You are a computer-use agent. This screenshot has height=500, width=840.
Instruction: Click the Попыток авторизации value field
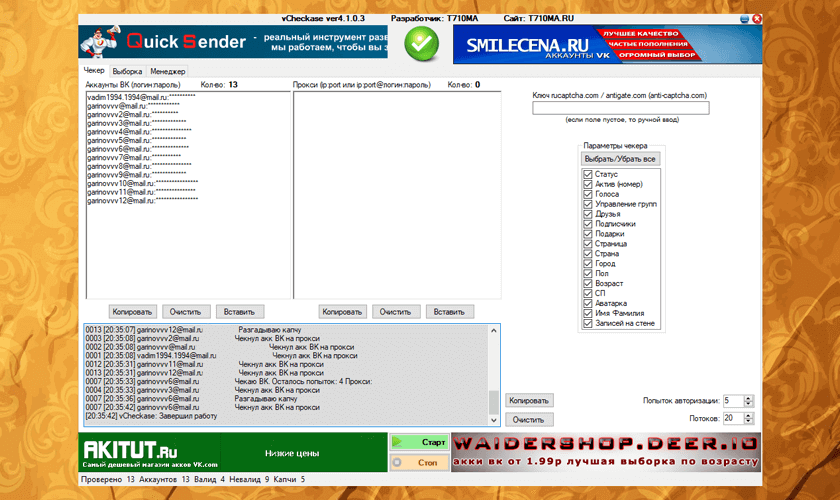733,400
